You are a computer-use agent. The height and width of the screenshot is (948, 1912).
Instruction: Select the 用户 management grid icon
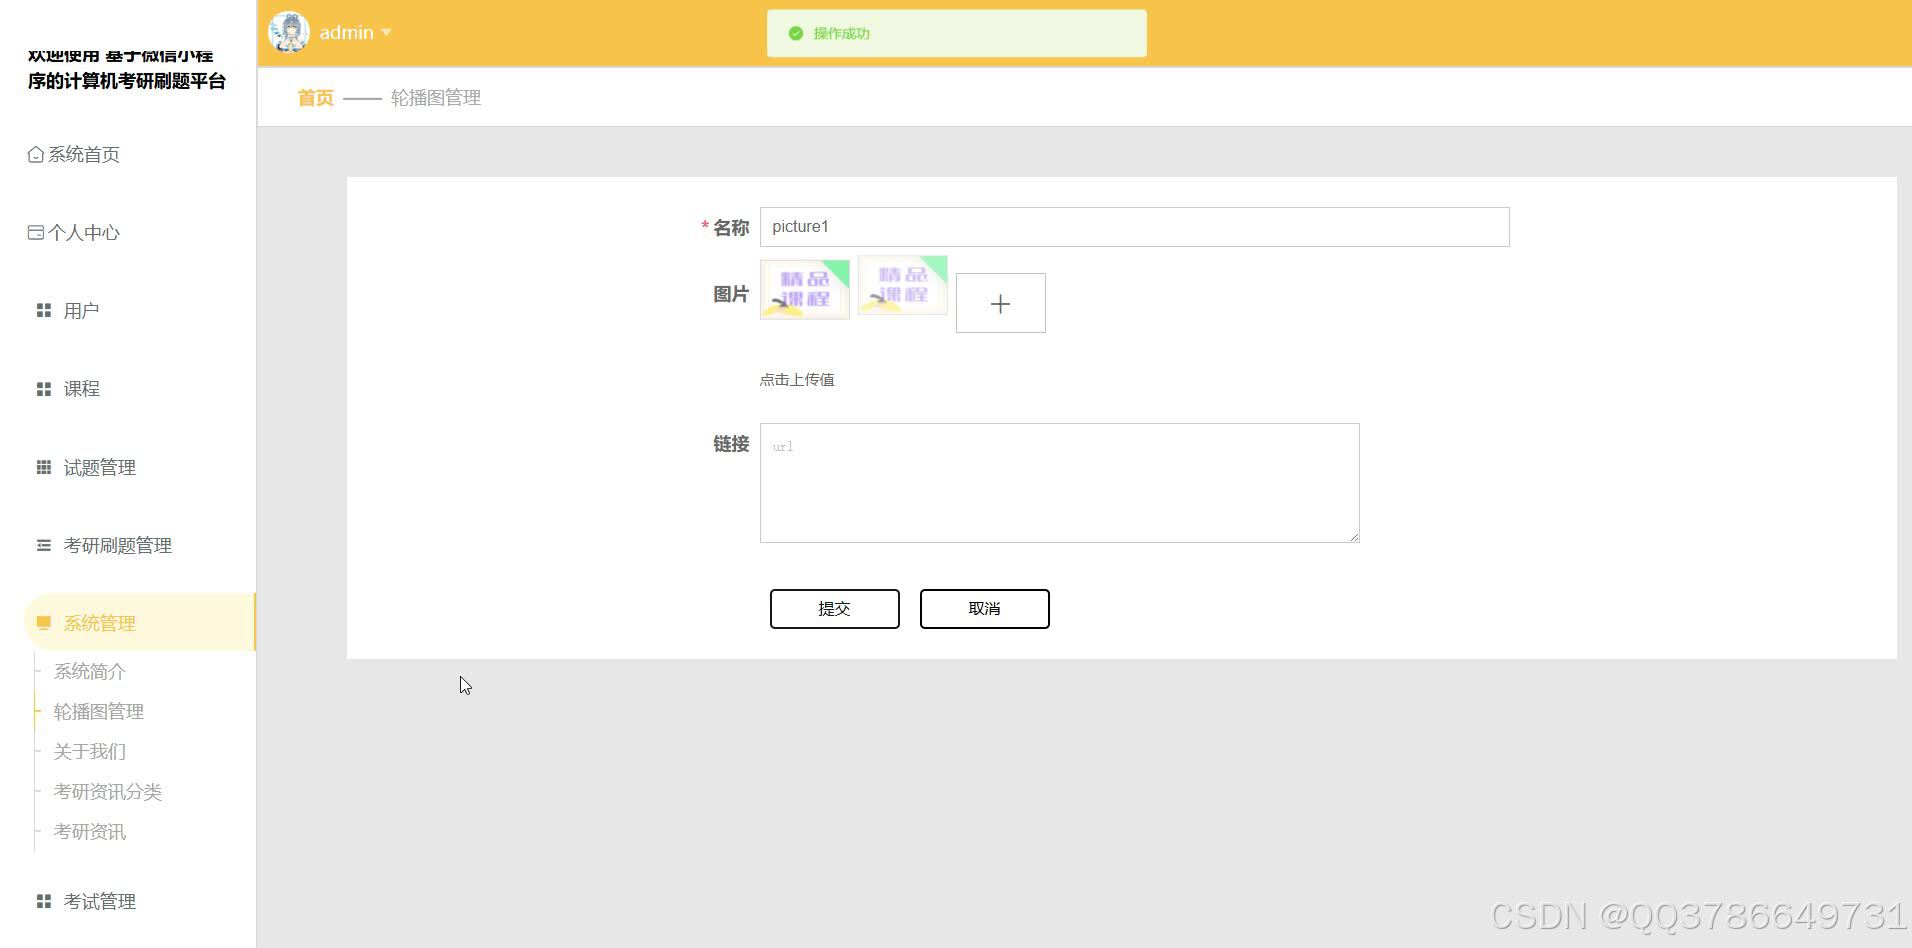(x=43, y=310)
